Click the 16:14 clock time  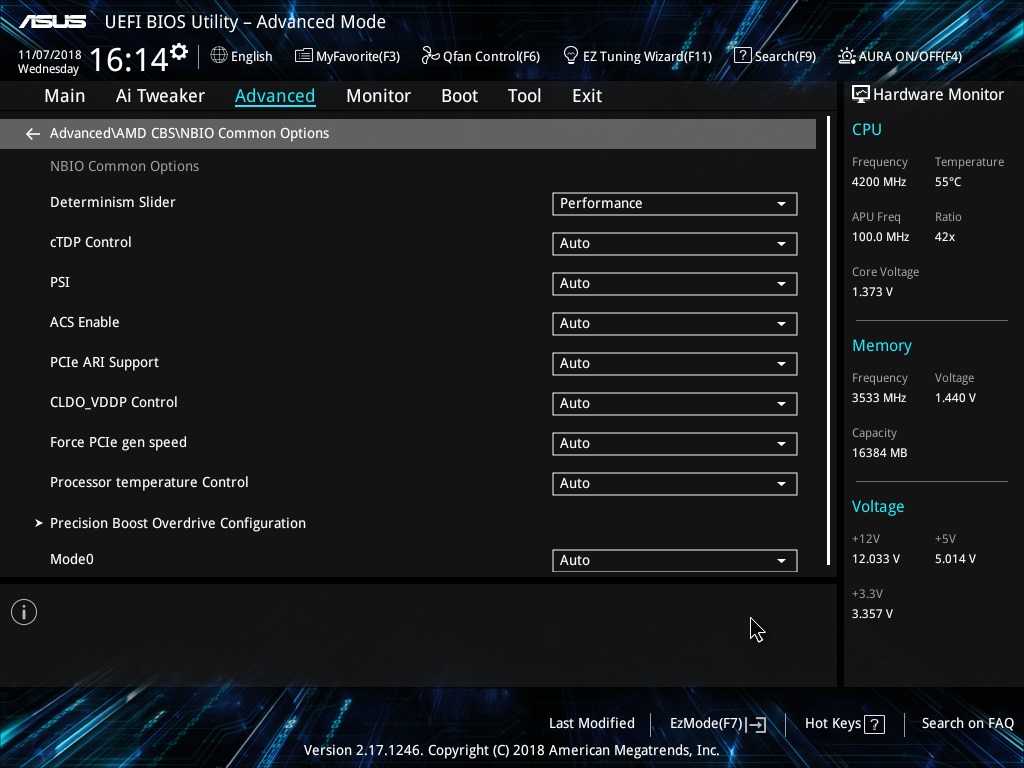click(129, 59)
